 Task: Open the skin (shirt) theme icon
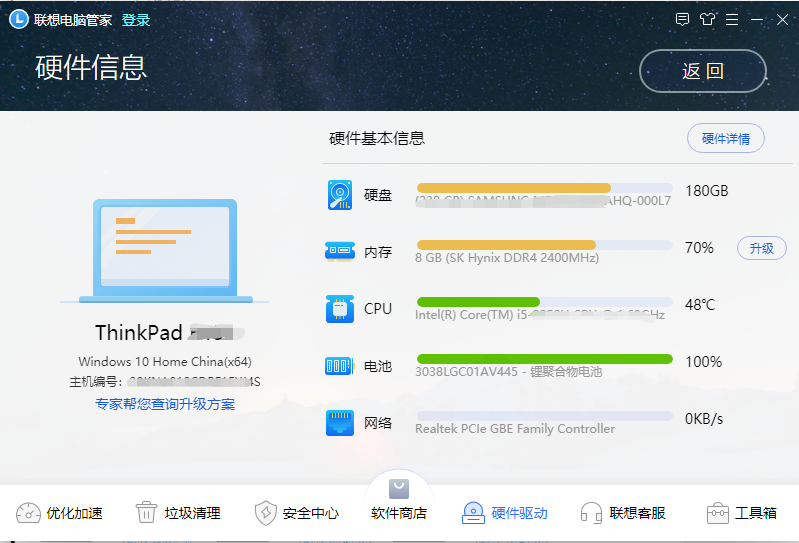pos(708,19)
